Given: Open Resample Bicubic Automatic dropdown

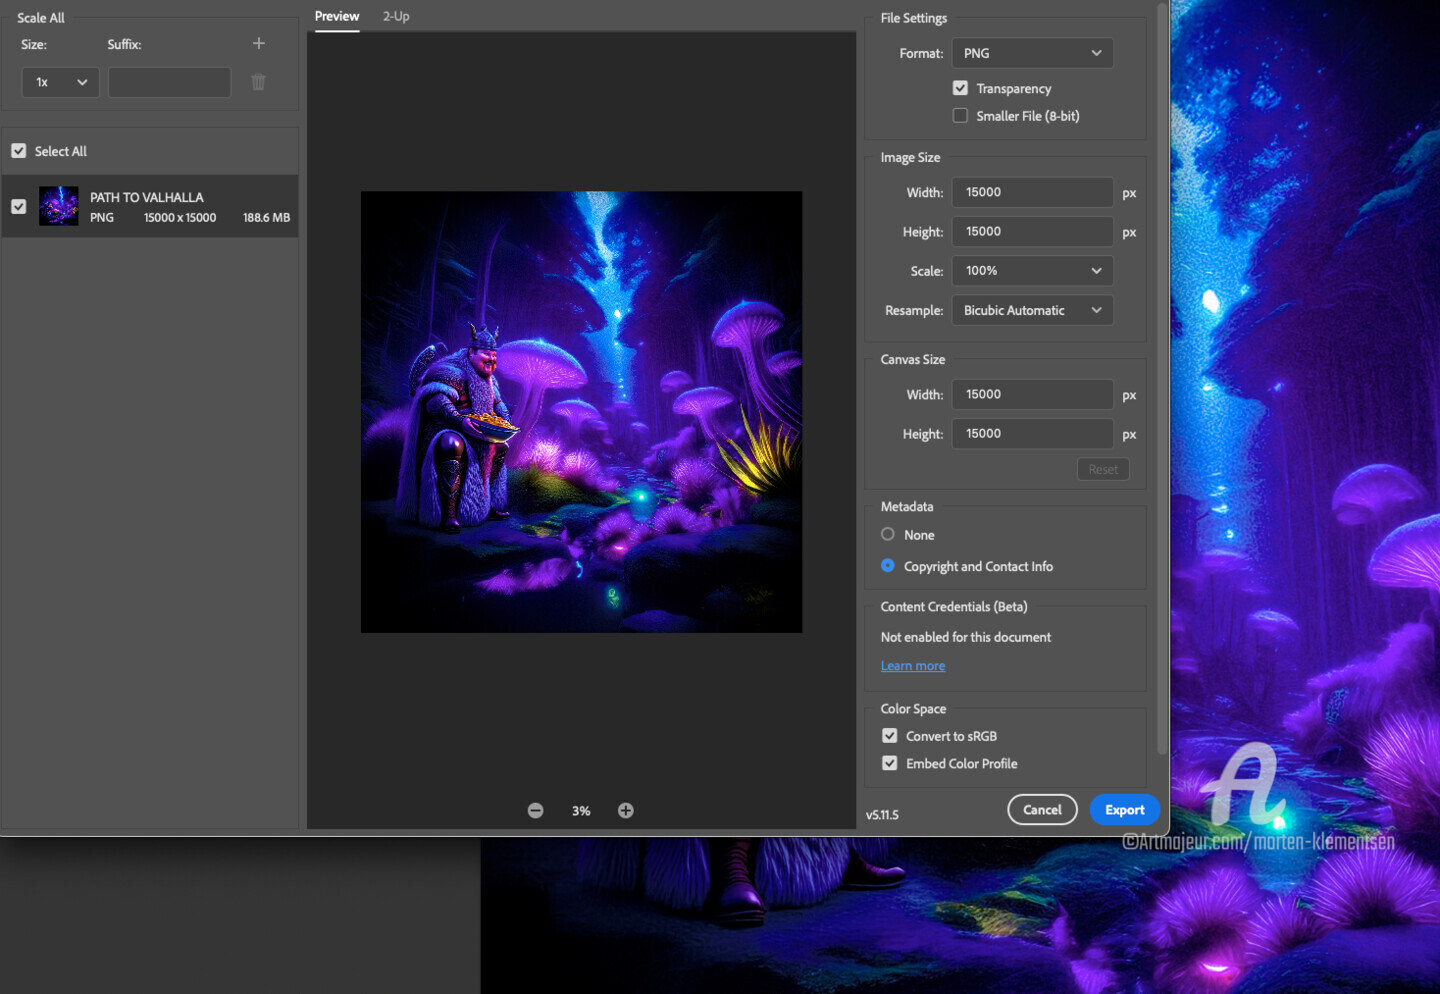Looking at the screenshot, I should [x=1032, y=310].
